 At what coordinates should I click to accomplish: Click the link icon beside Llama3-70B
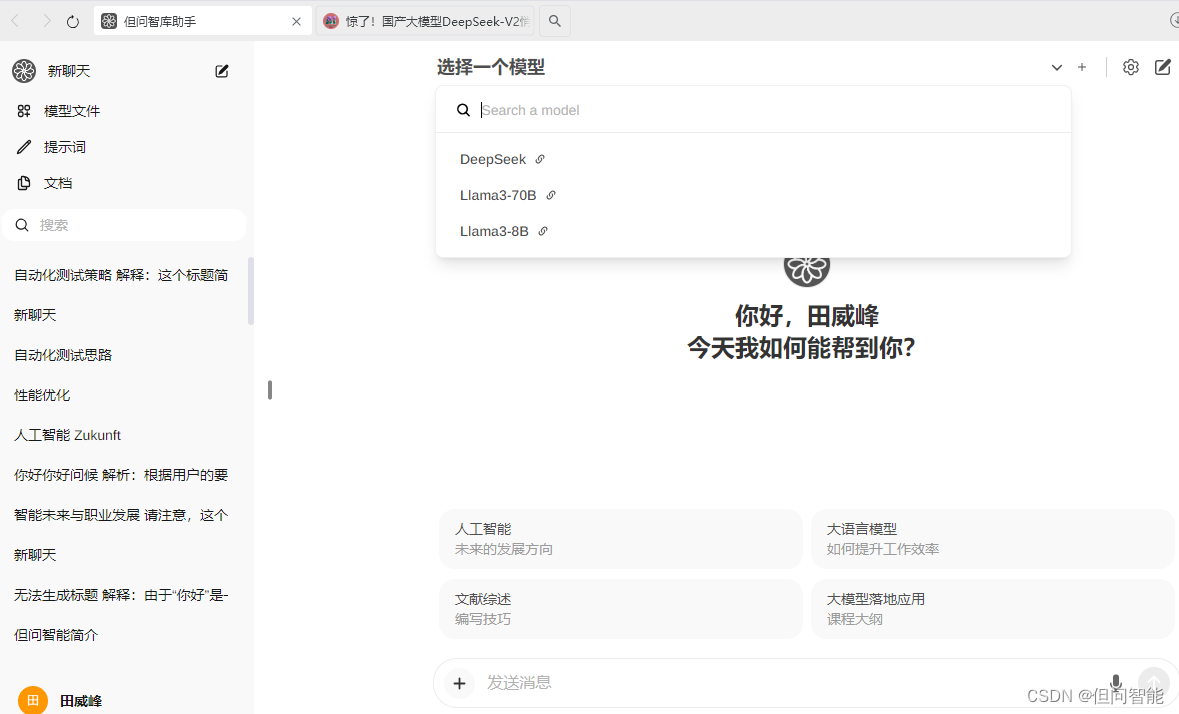(x=550, y=195)
